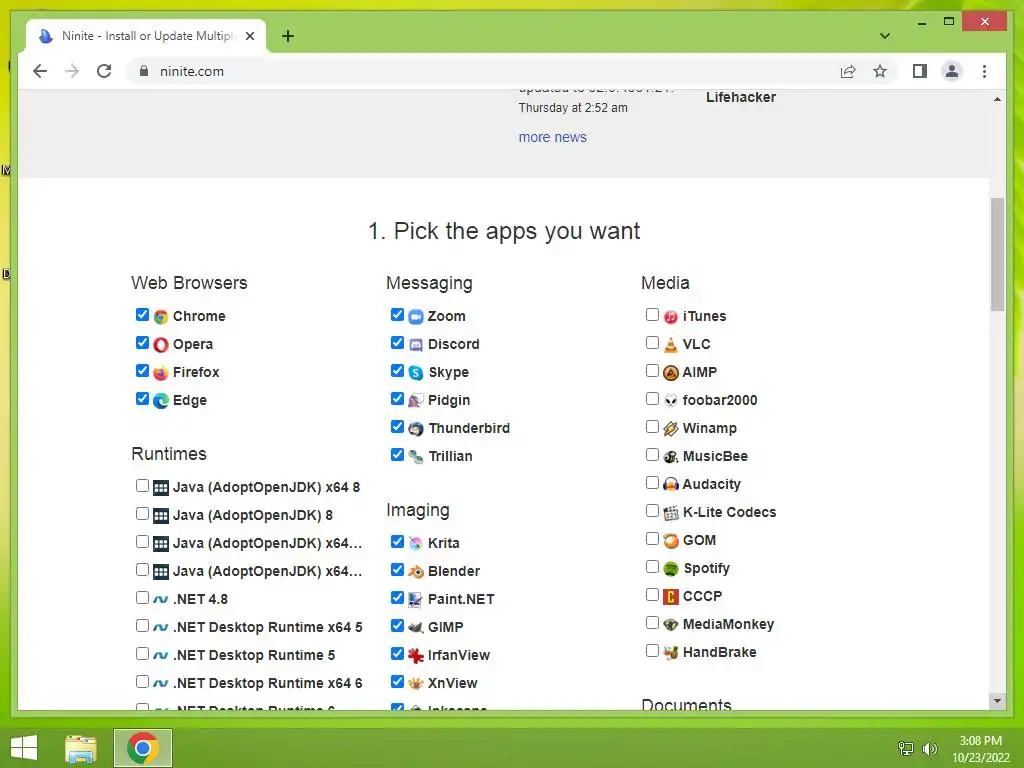This screenshot has width=1024, height=768.
Task: Open File Explorer from taskbar
Action: [x=81, y=748]
